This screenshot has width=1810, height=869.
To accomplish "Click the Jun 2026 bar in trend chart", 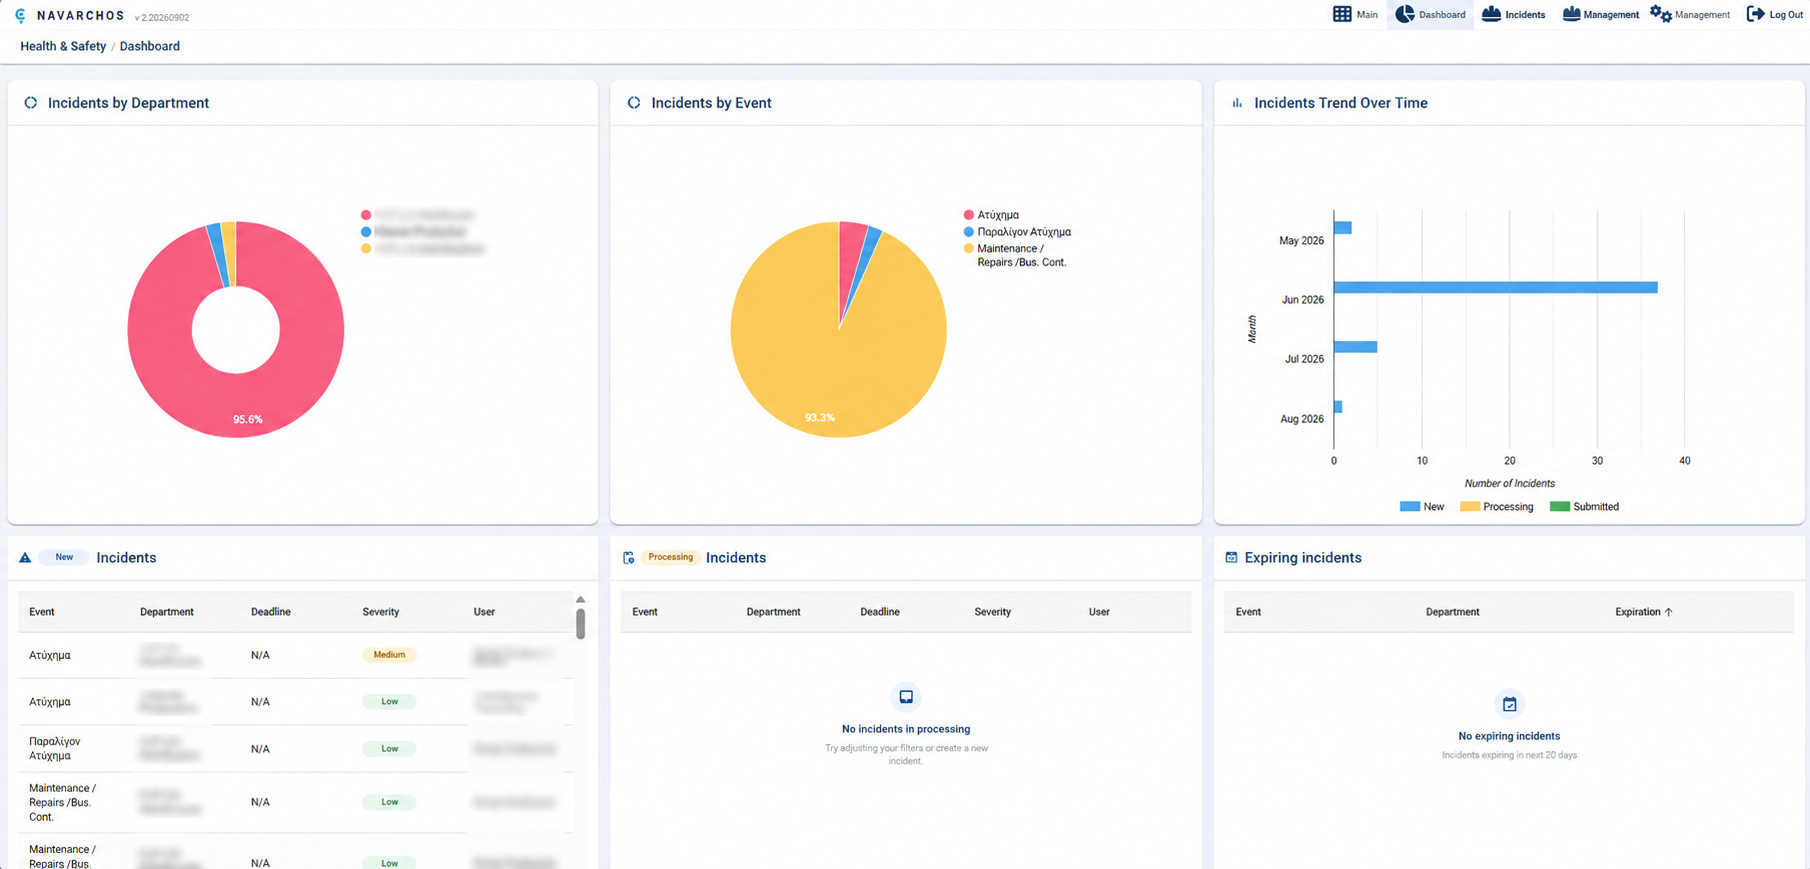I will click(1495, 288).
